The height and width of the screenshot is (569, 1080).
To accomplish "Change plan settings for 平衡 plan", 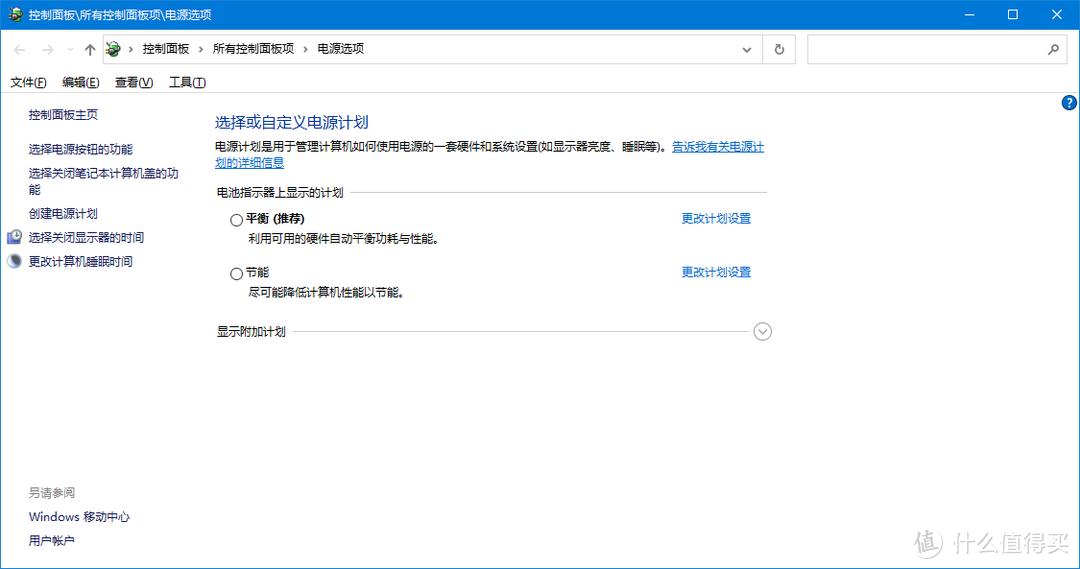I will 716,218.
